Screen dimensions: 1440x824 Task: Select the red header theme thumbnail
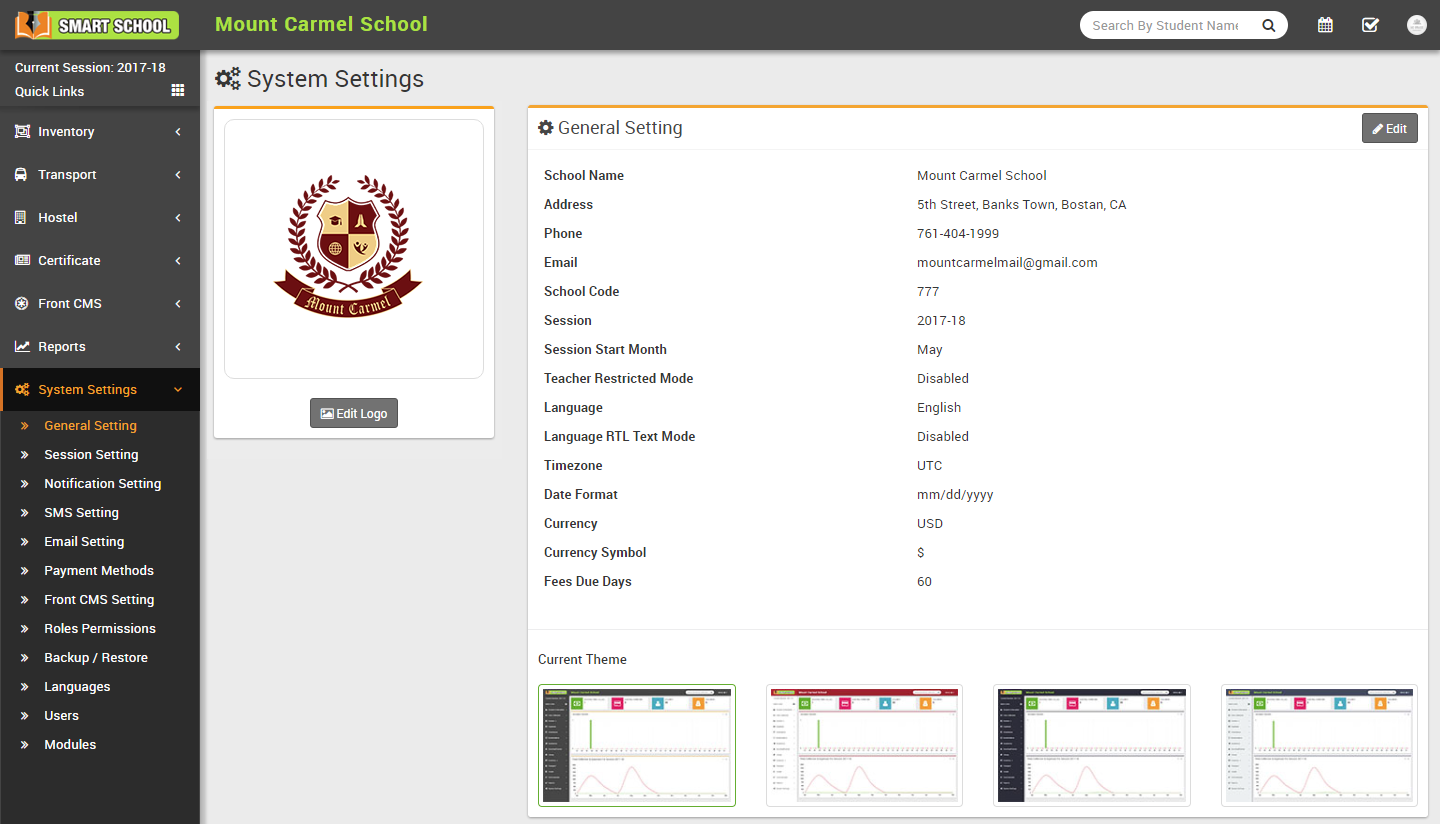(864, 745)
